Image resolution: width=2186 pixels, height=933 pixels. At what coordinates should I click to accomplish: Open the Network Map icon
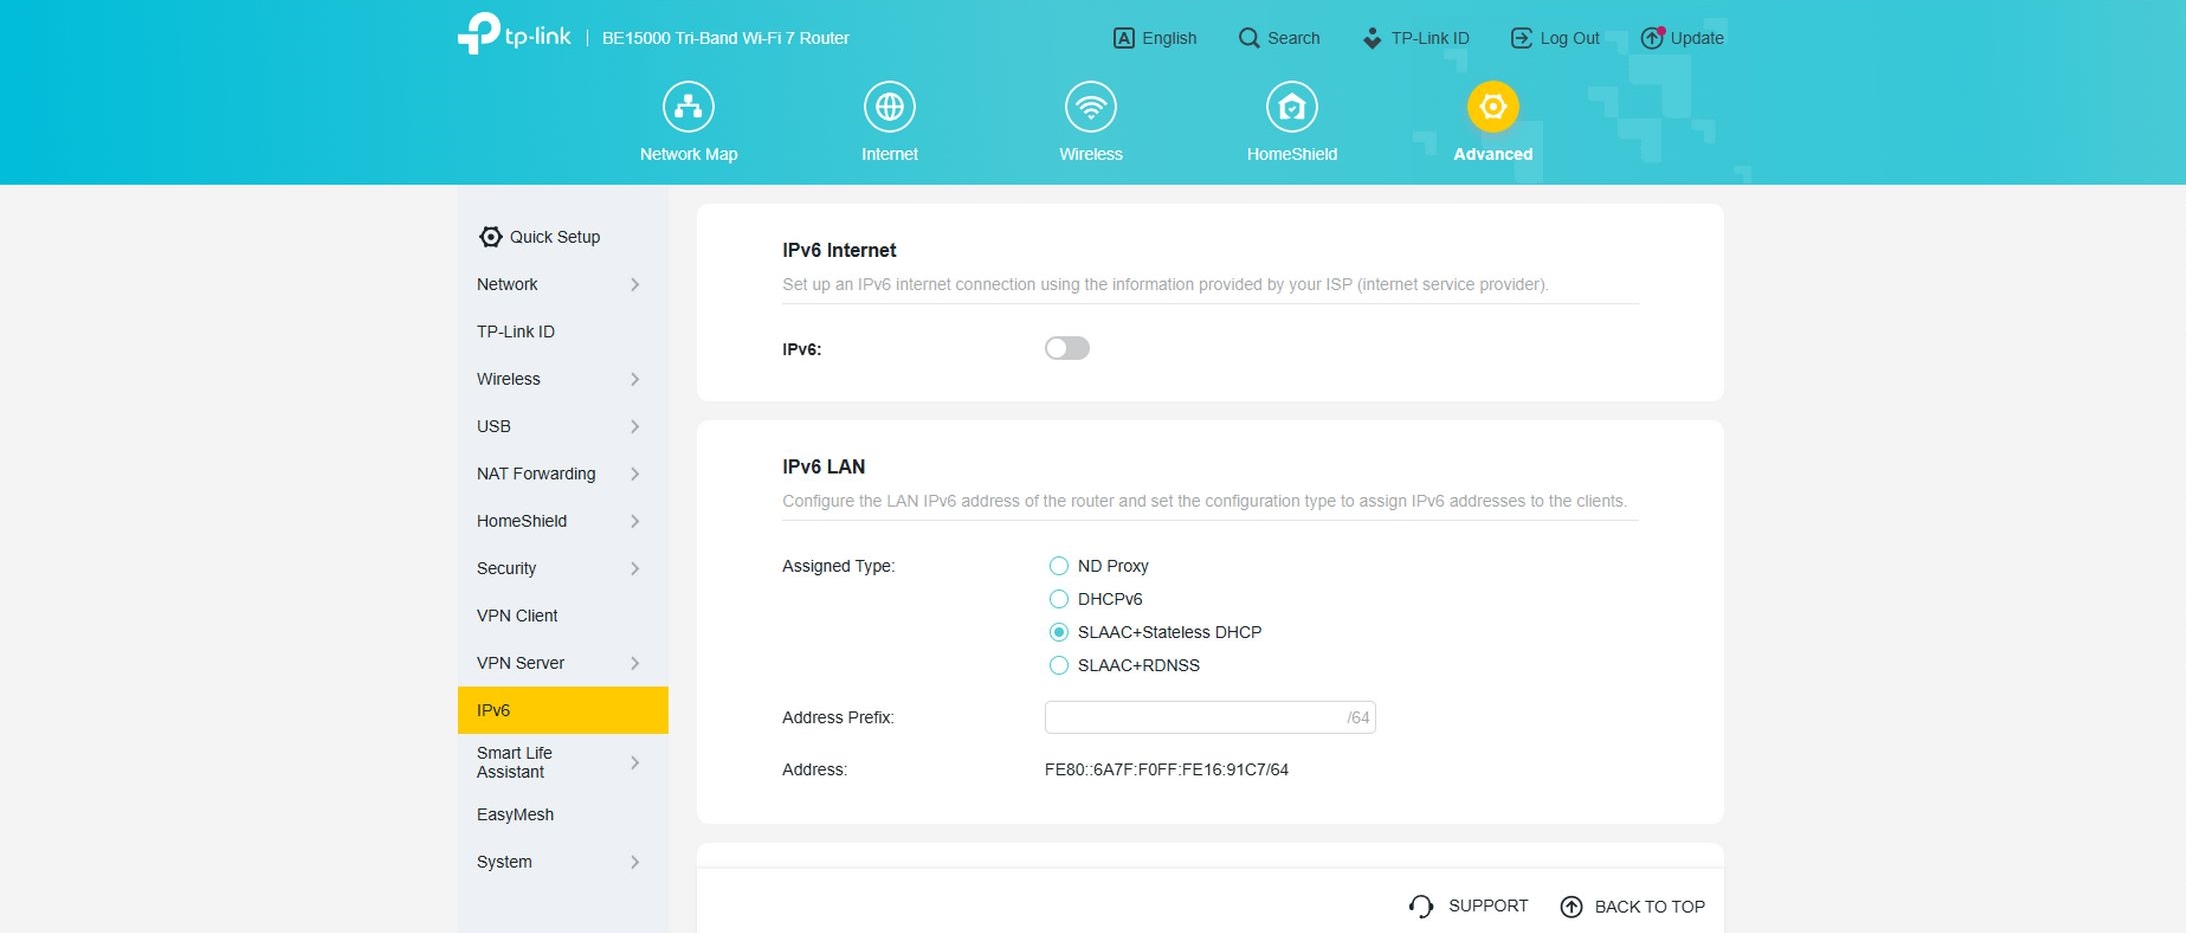pos(688,107)
